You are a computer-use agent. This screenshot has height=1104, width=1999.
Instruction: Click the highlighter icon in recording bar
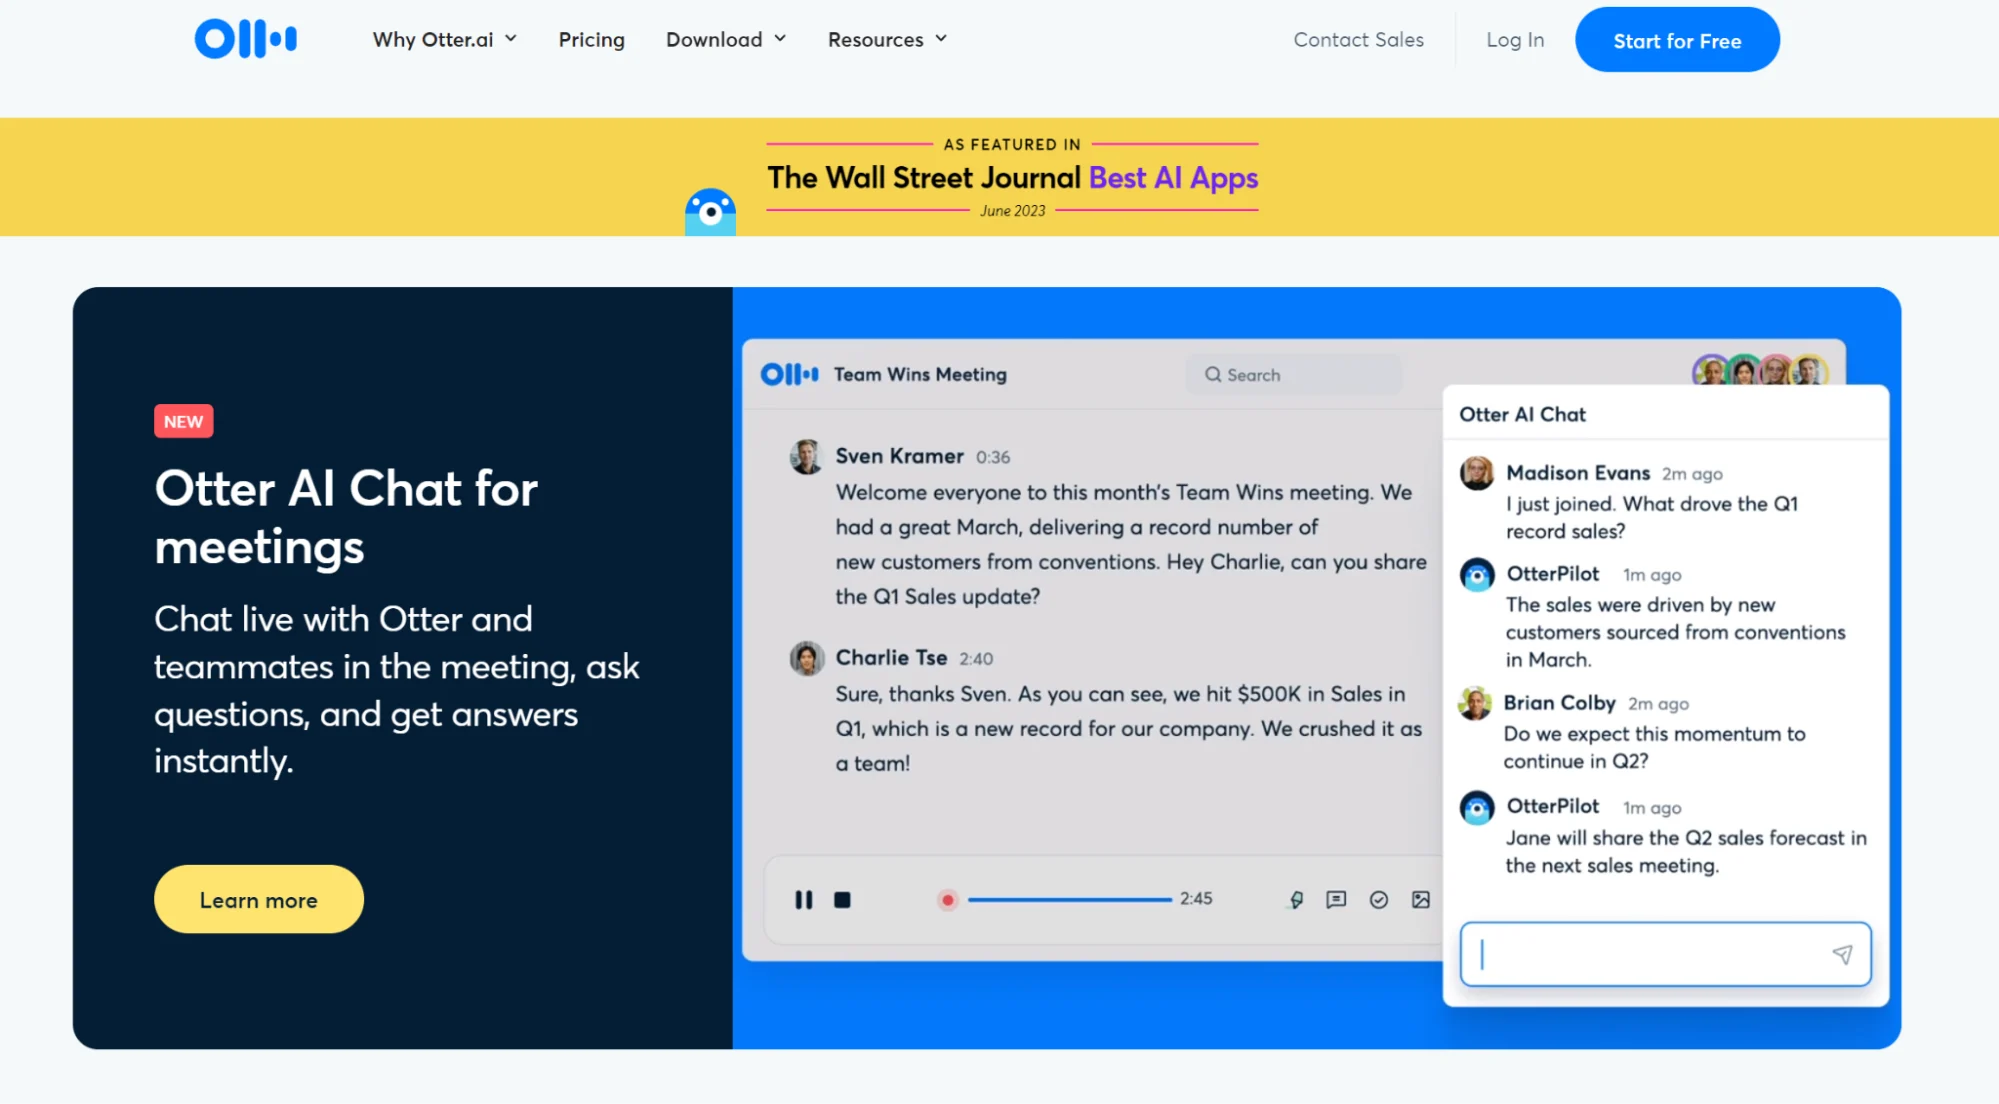click(x=1296, y=900)
